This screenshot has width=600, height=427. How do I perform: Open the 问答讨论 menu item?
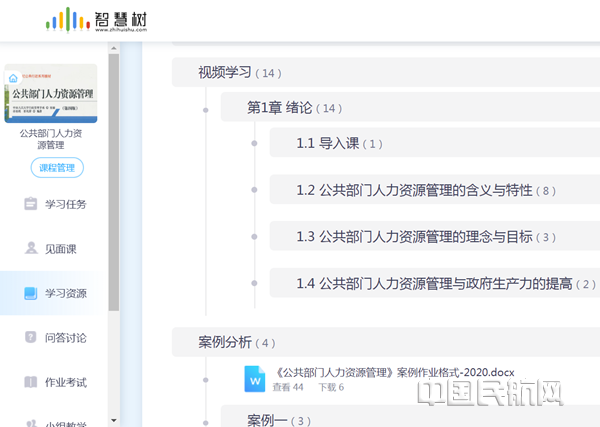click(x=54, y=337)
